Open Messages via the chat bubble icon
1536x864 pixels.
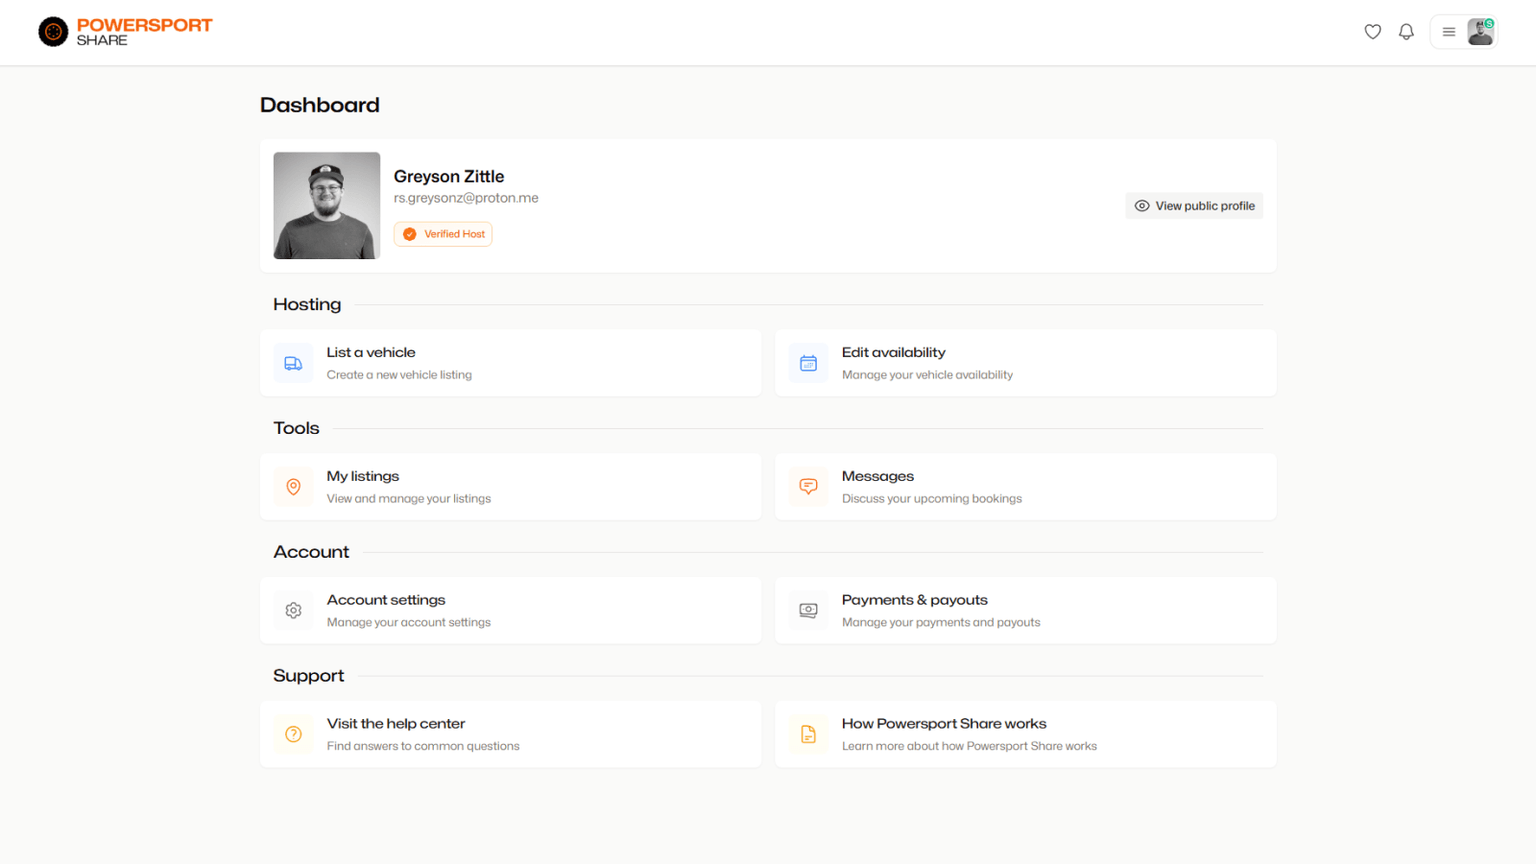(808, 487)
